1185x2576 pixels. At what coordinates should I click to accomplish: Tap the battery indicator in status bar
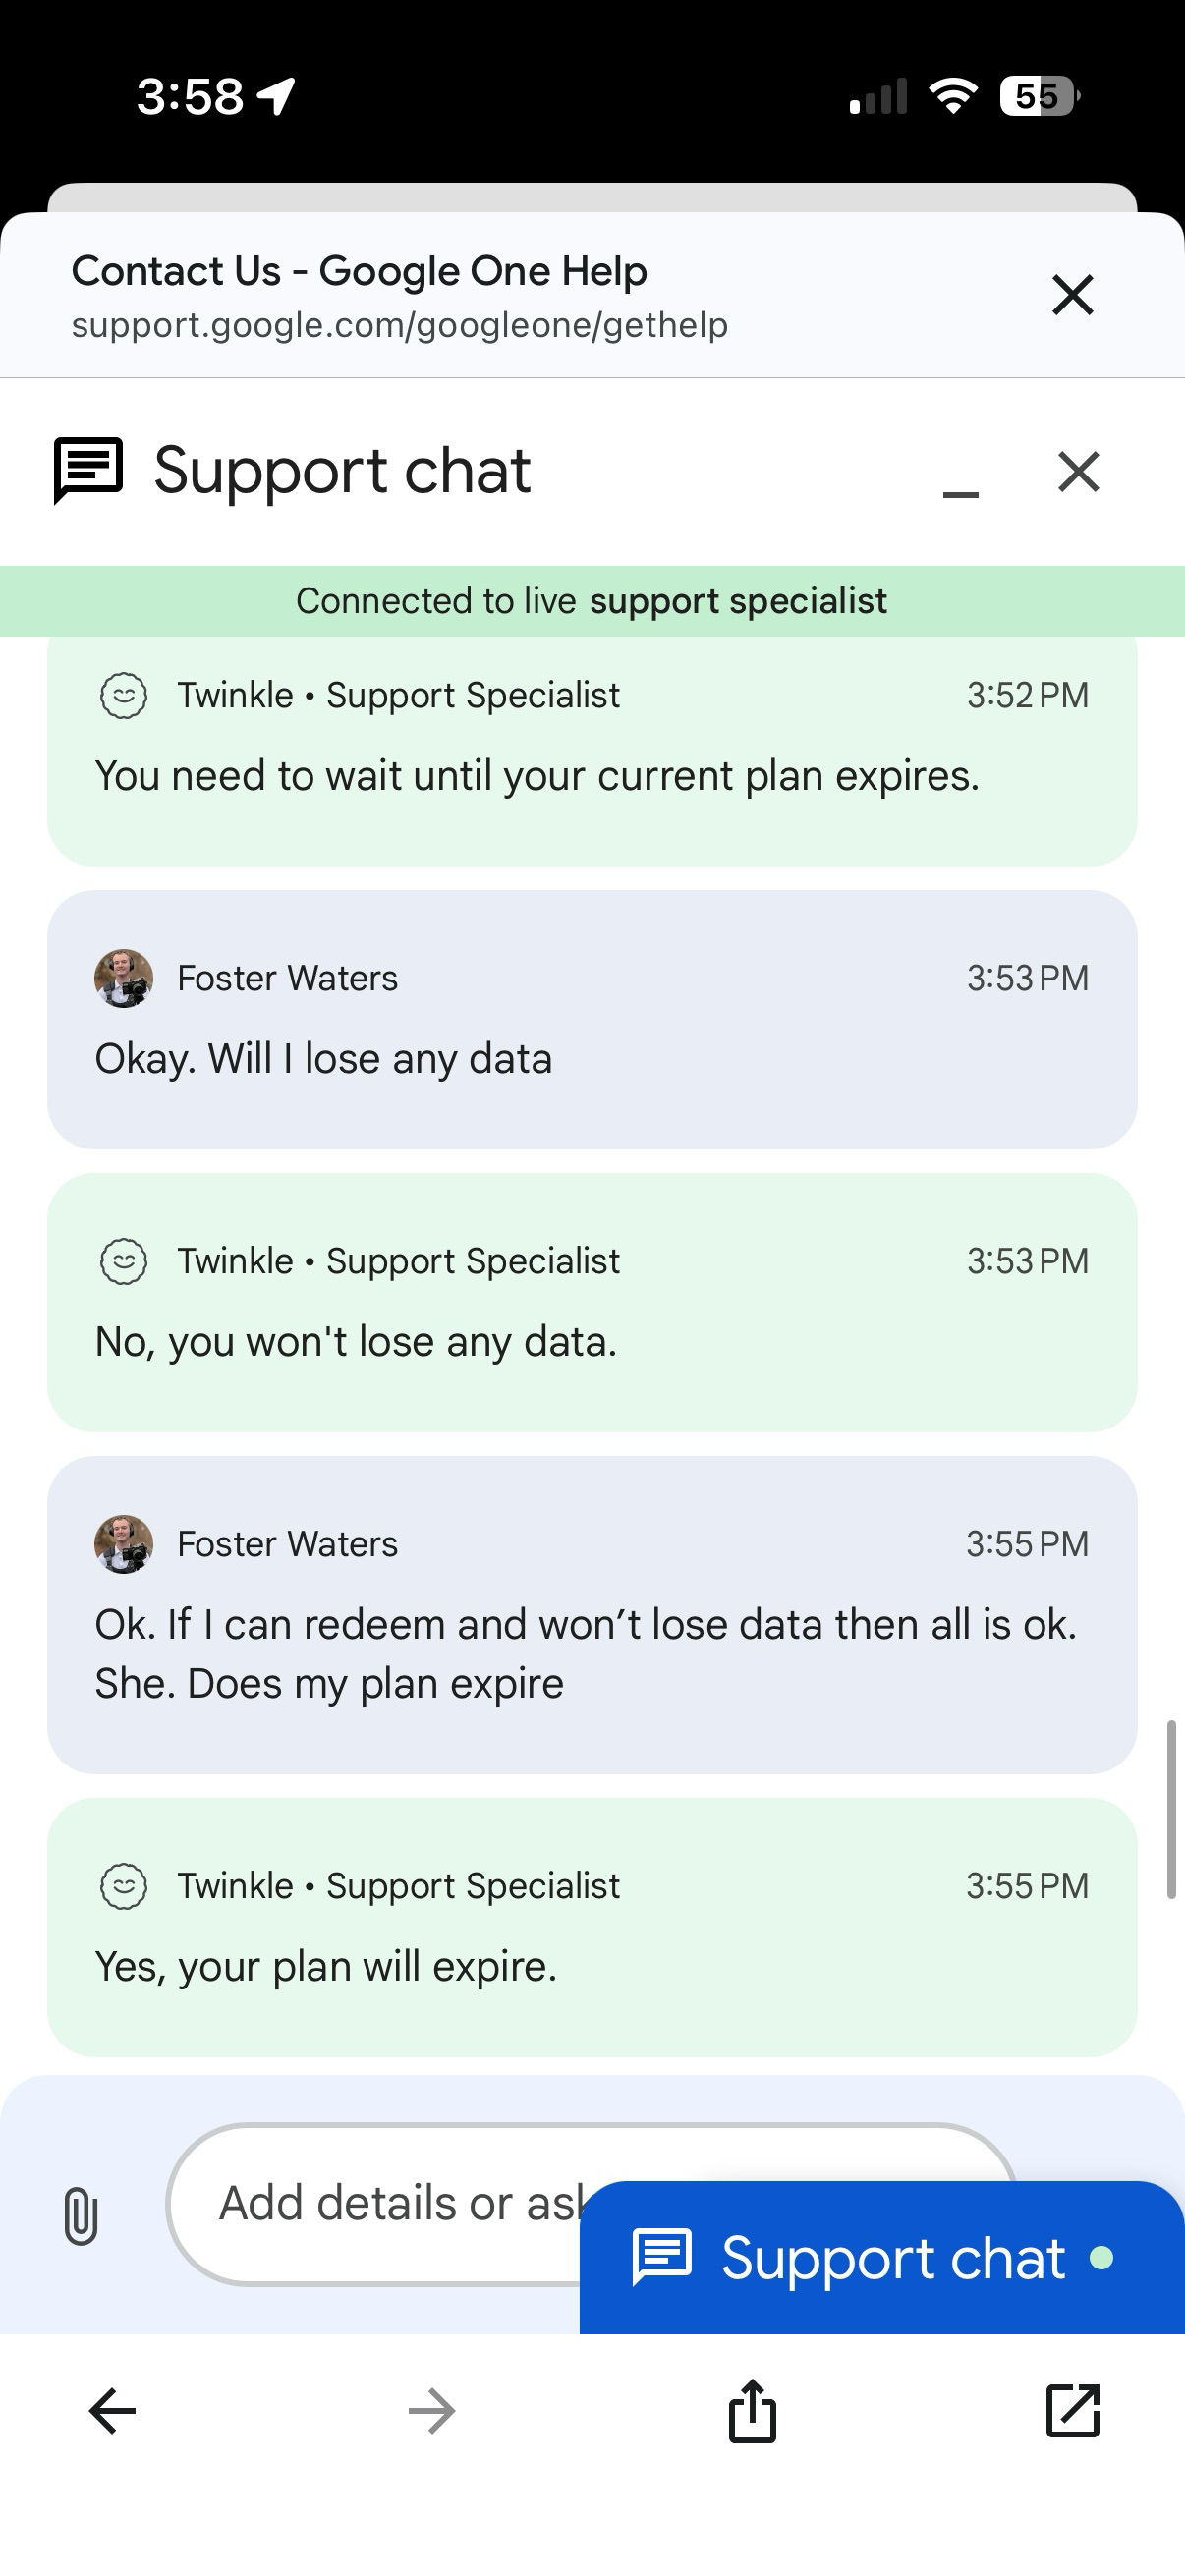[1040, 97]
